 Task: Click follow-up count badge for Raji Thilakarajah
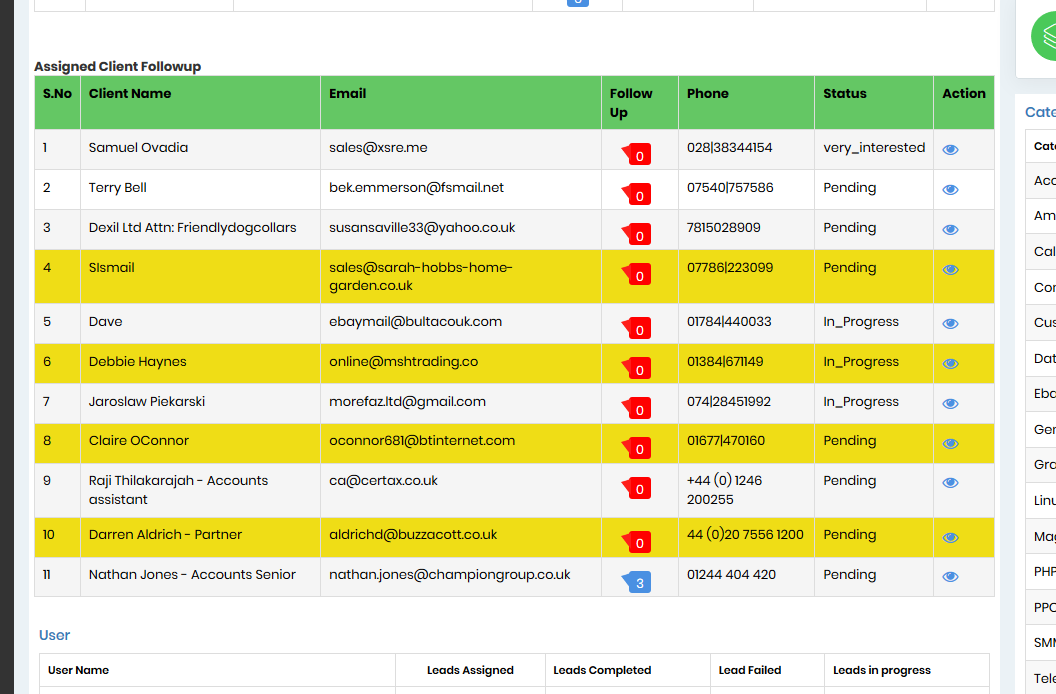[638, 489]
